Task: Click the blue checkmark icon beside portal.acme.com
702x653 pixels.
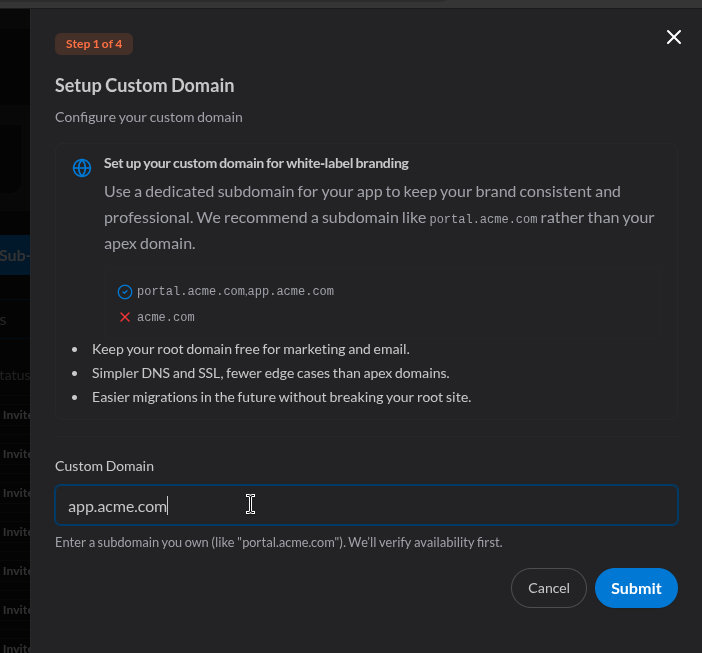Action: click(x=125, y=292)
